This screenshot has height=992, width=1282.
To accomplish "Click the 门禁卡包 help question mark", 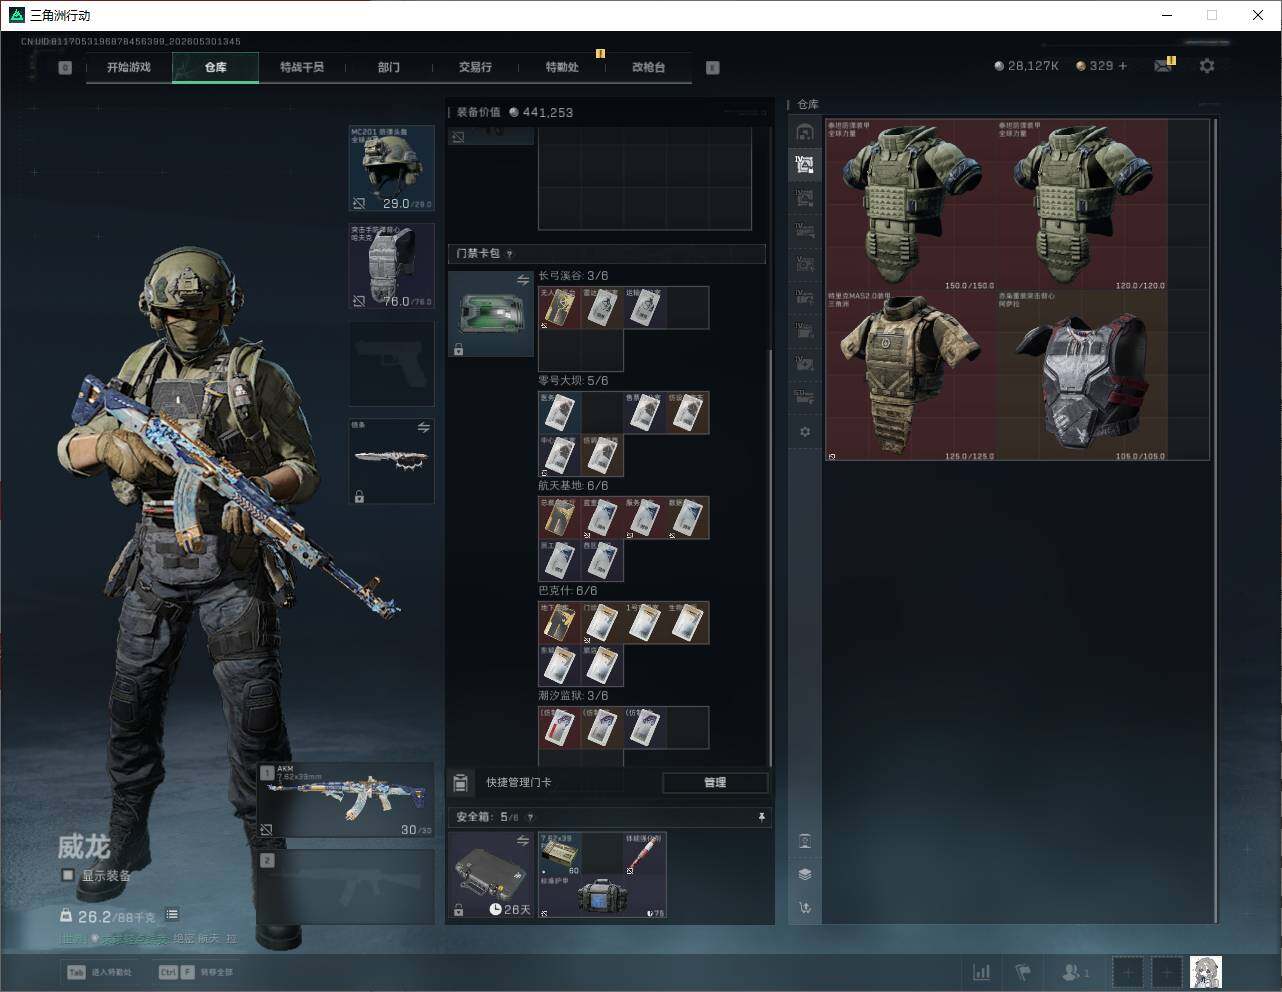I will point(510,254).
